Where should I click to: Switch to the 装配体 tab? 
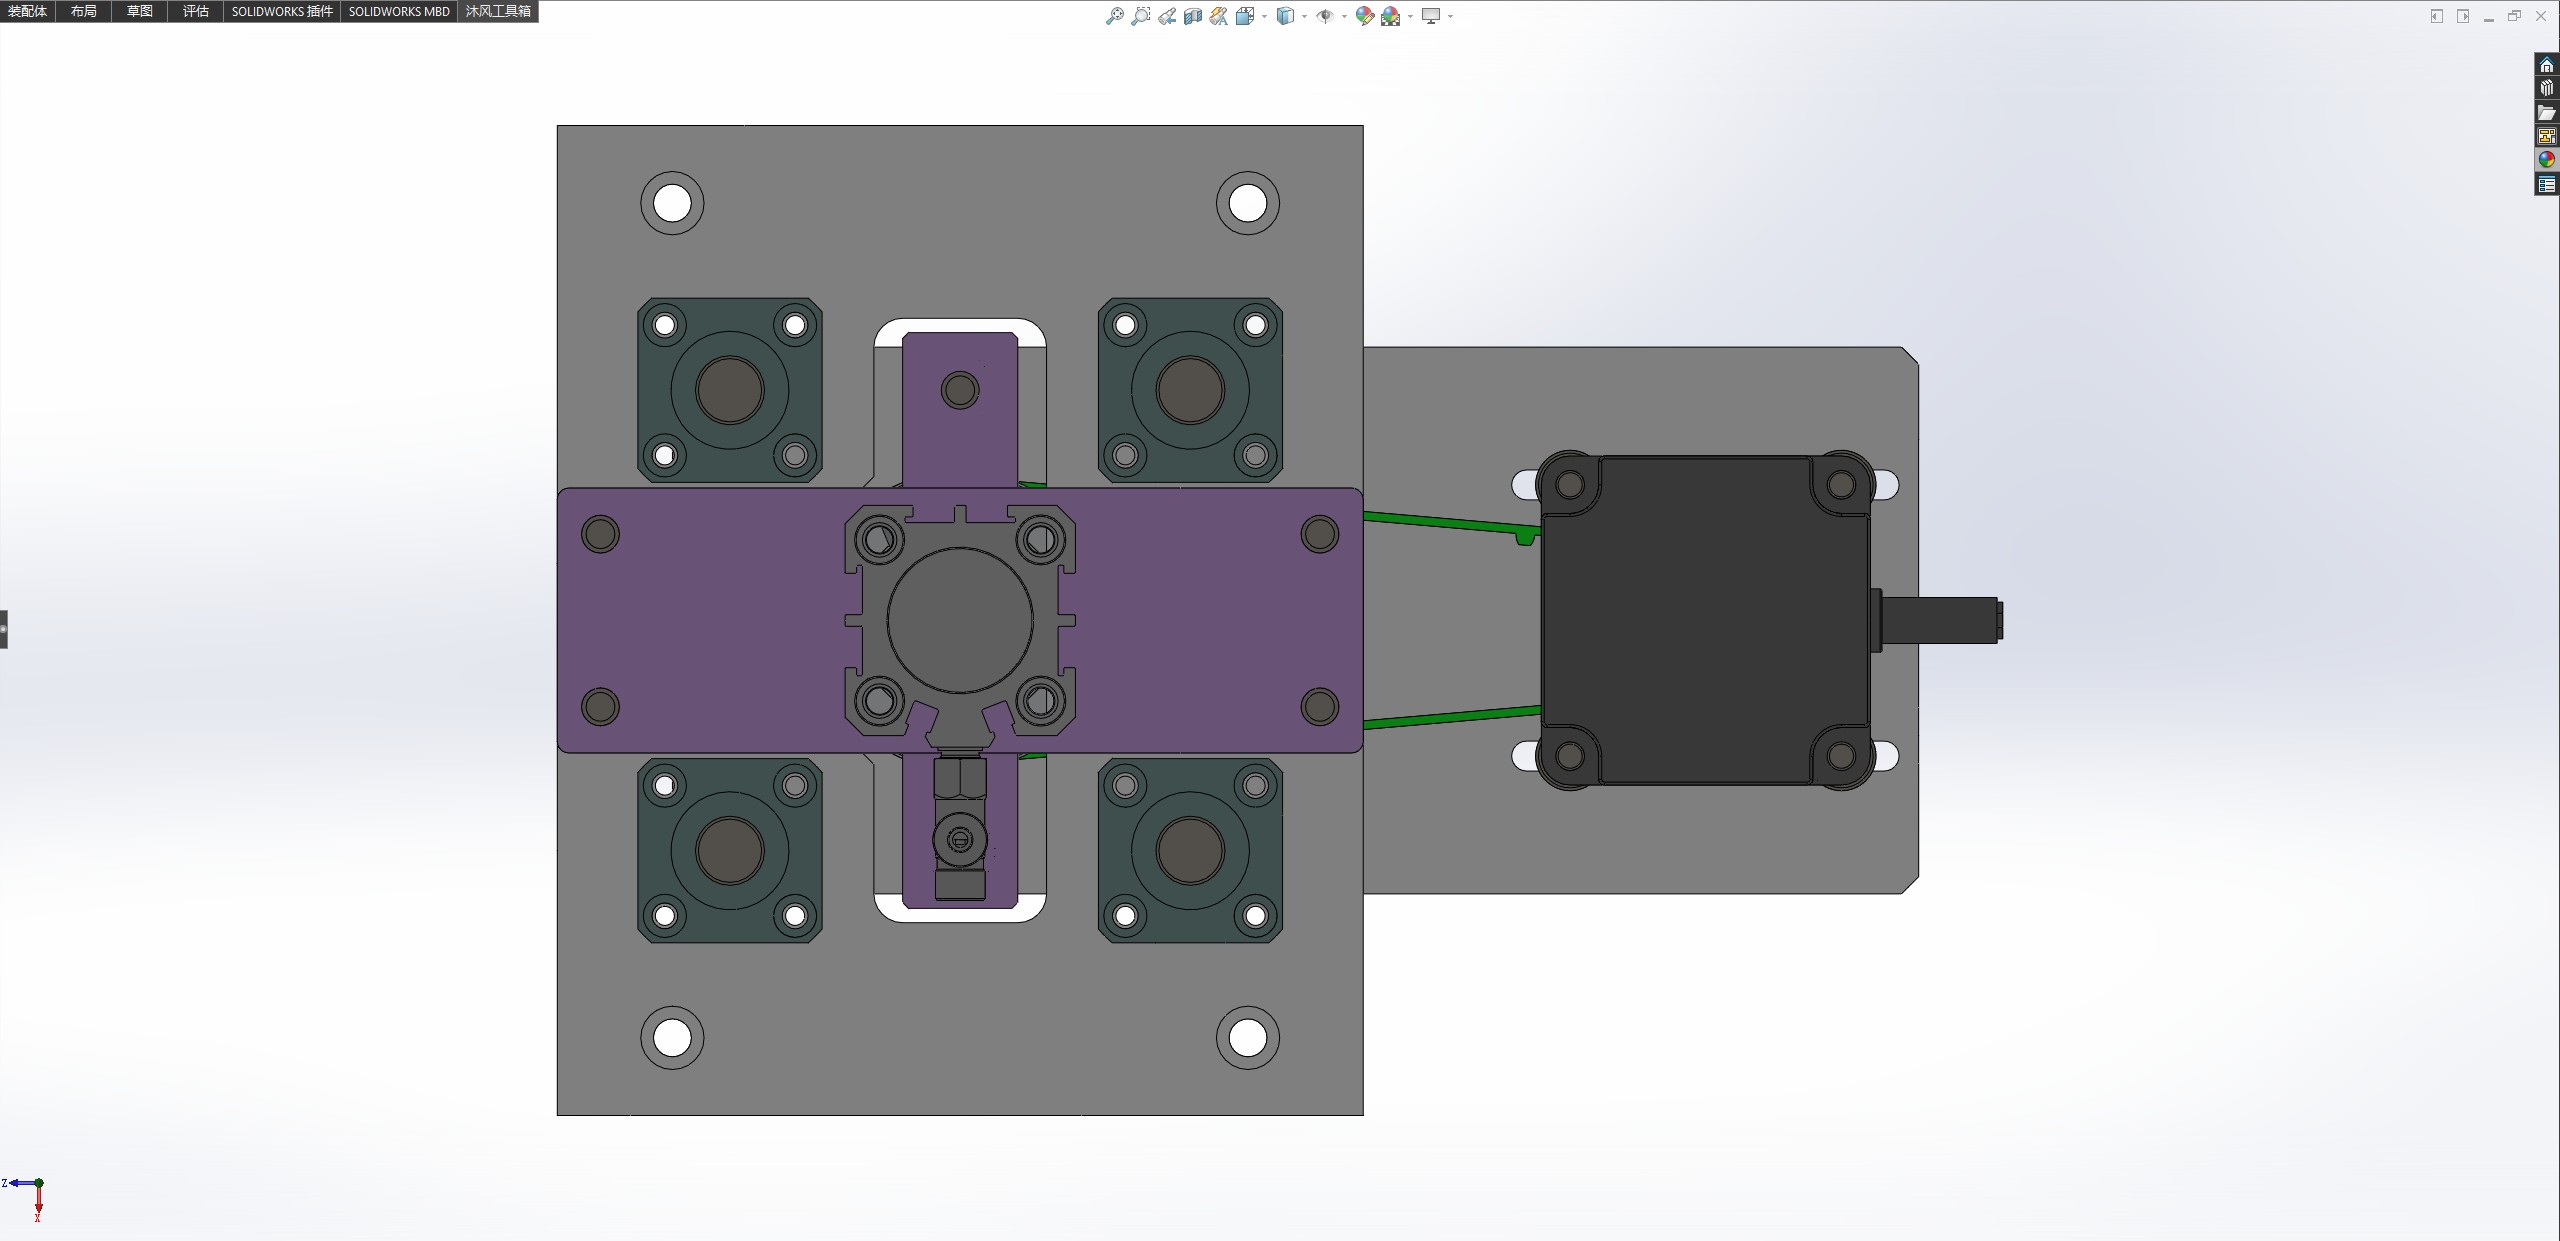(27, 11)
